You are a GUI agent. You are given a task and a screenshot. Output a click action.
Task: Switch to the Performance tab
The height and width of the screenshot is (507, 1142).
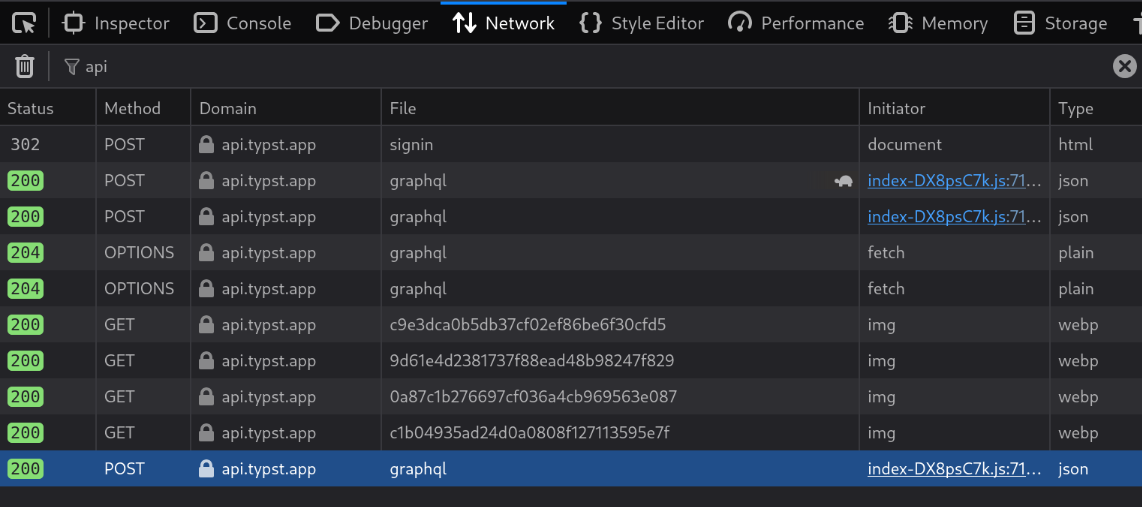[x=796, y=23]
